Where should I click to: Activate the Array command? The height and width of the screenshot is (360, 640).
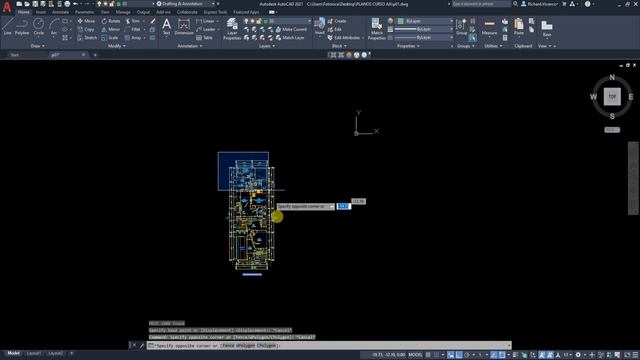click(x=133, y=38)
